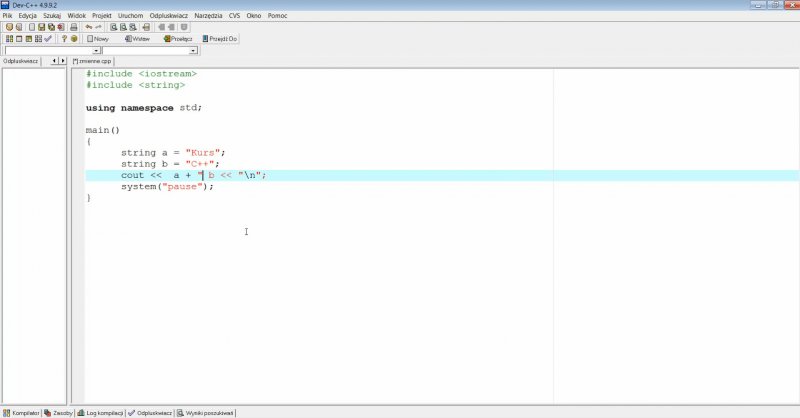Click the Find magnifier icon in the toolbar
The width and height of the screenshot is (800, 418).
coord(114,27)
